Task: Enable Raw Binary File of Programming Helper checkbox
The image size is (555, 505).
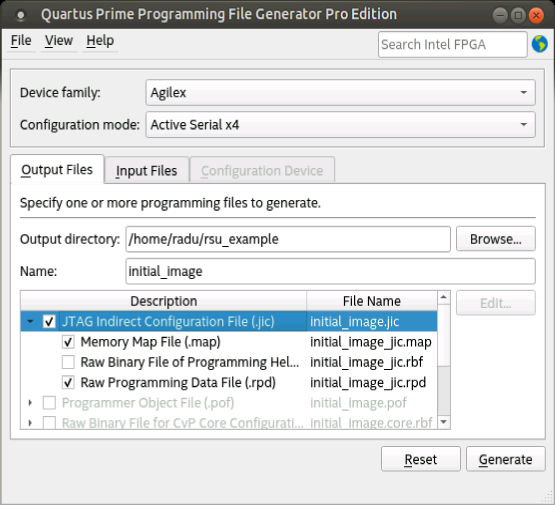Action: [68, 362]
